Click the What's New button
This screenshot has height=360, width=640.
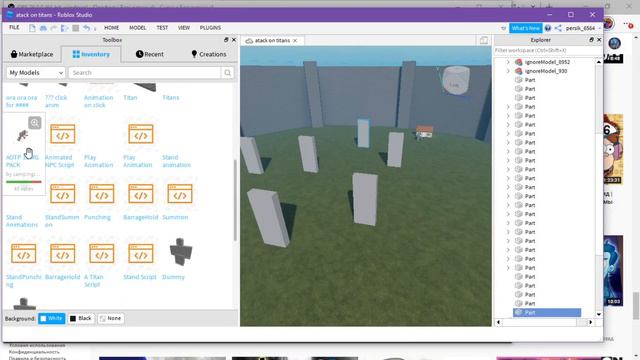pyautogui.click(x=525, y=28)
